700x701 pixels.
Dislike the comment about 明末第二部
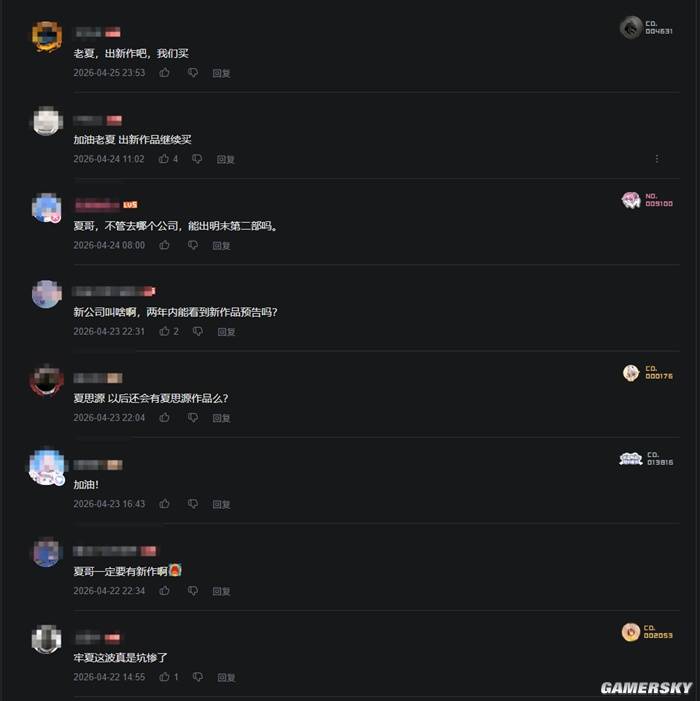(193, 245)
